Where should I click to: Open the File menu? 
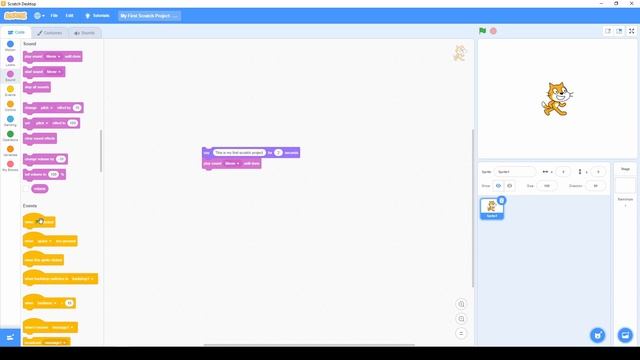[x=54, y=16]
